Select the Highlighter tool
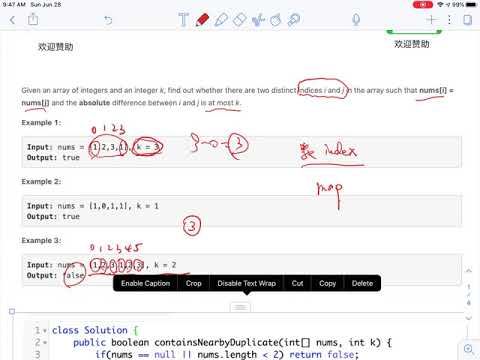480x360 pixels. [x=221, y=20]
